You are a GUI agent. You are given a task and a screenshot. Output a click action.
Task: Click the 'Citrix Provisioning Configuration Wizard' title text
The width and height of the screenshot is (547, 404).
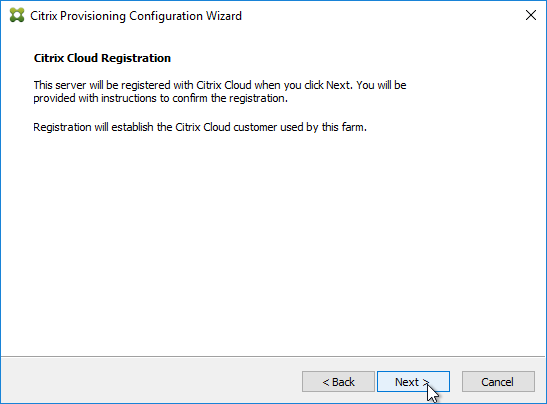pos(136,16)
